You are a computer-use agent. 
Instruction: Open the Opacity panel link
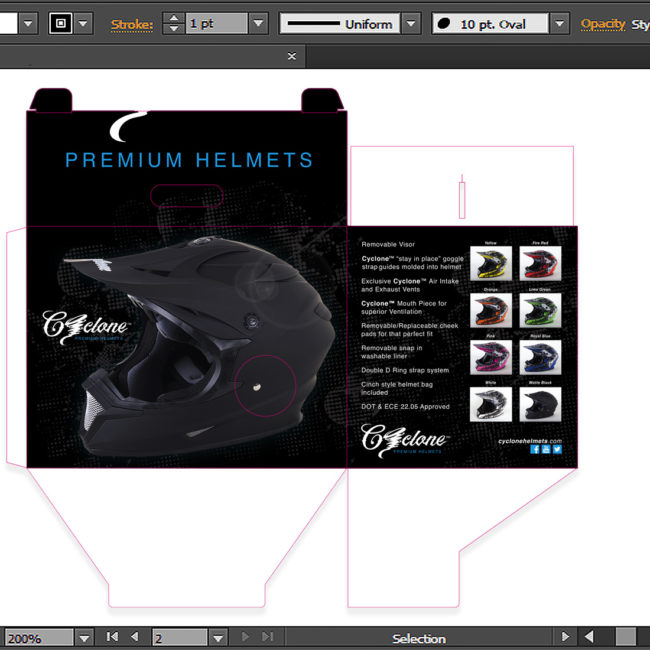click(603, 24)
